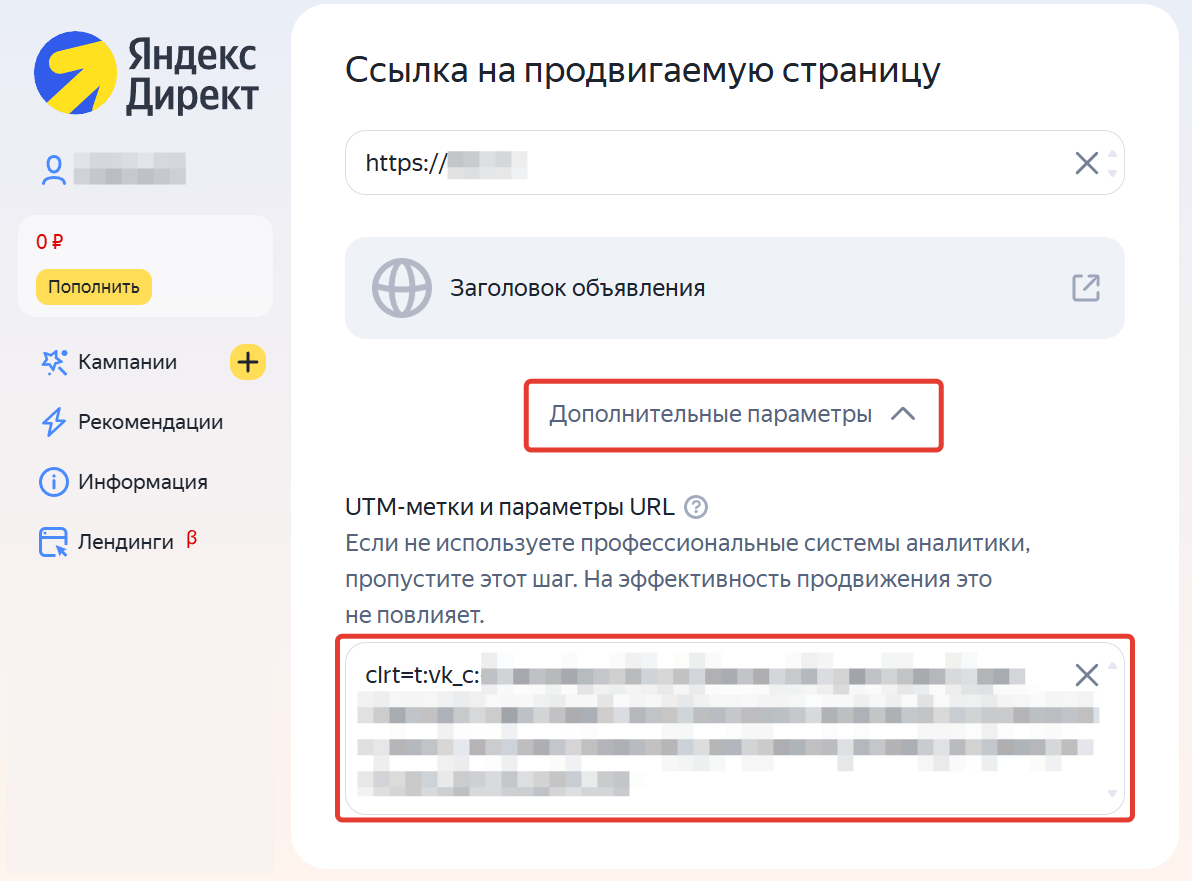Open the ad preview via external link icon

click(x=1084, y=288)
